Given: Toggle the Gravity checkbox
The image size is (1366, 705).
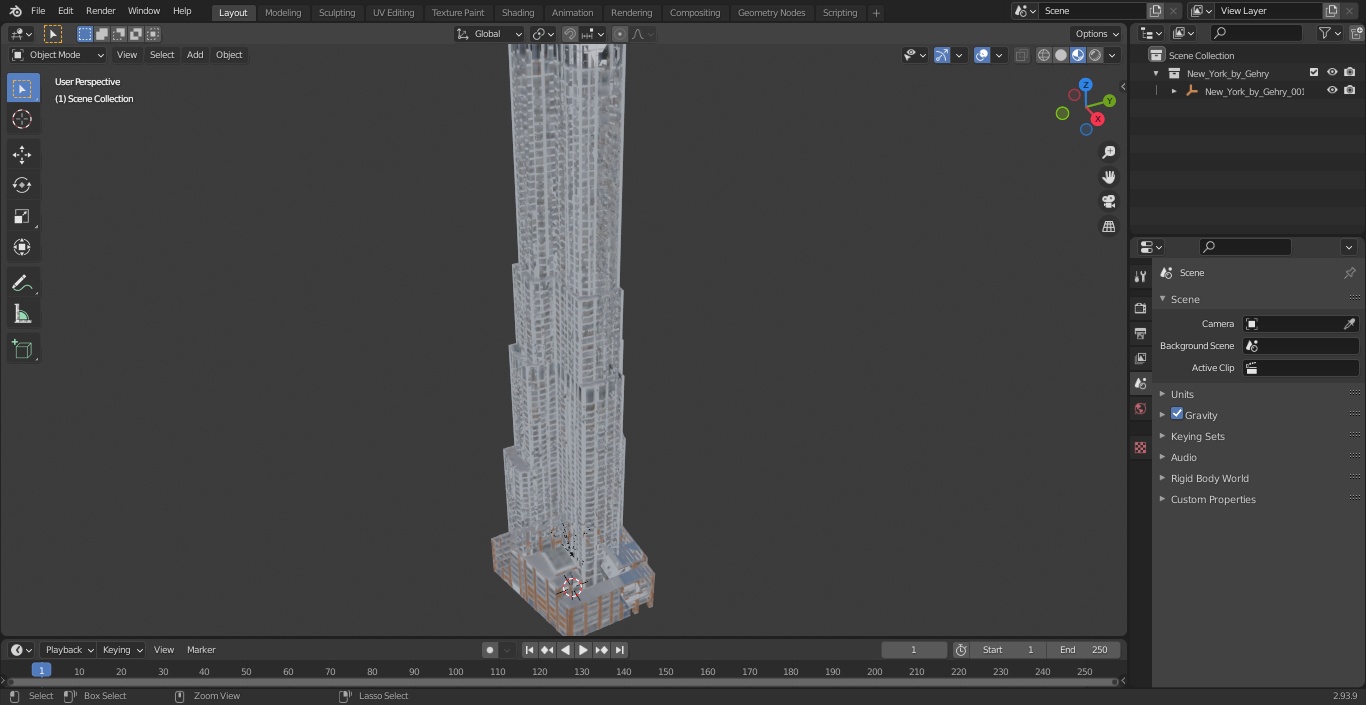Looking at the screenshot, I should point(1177,414).
